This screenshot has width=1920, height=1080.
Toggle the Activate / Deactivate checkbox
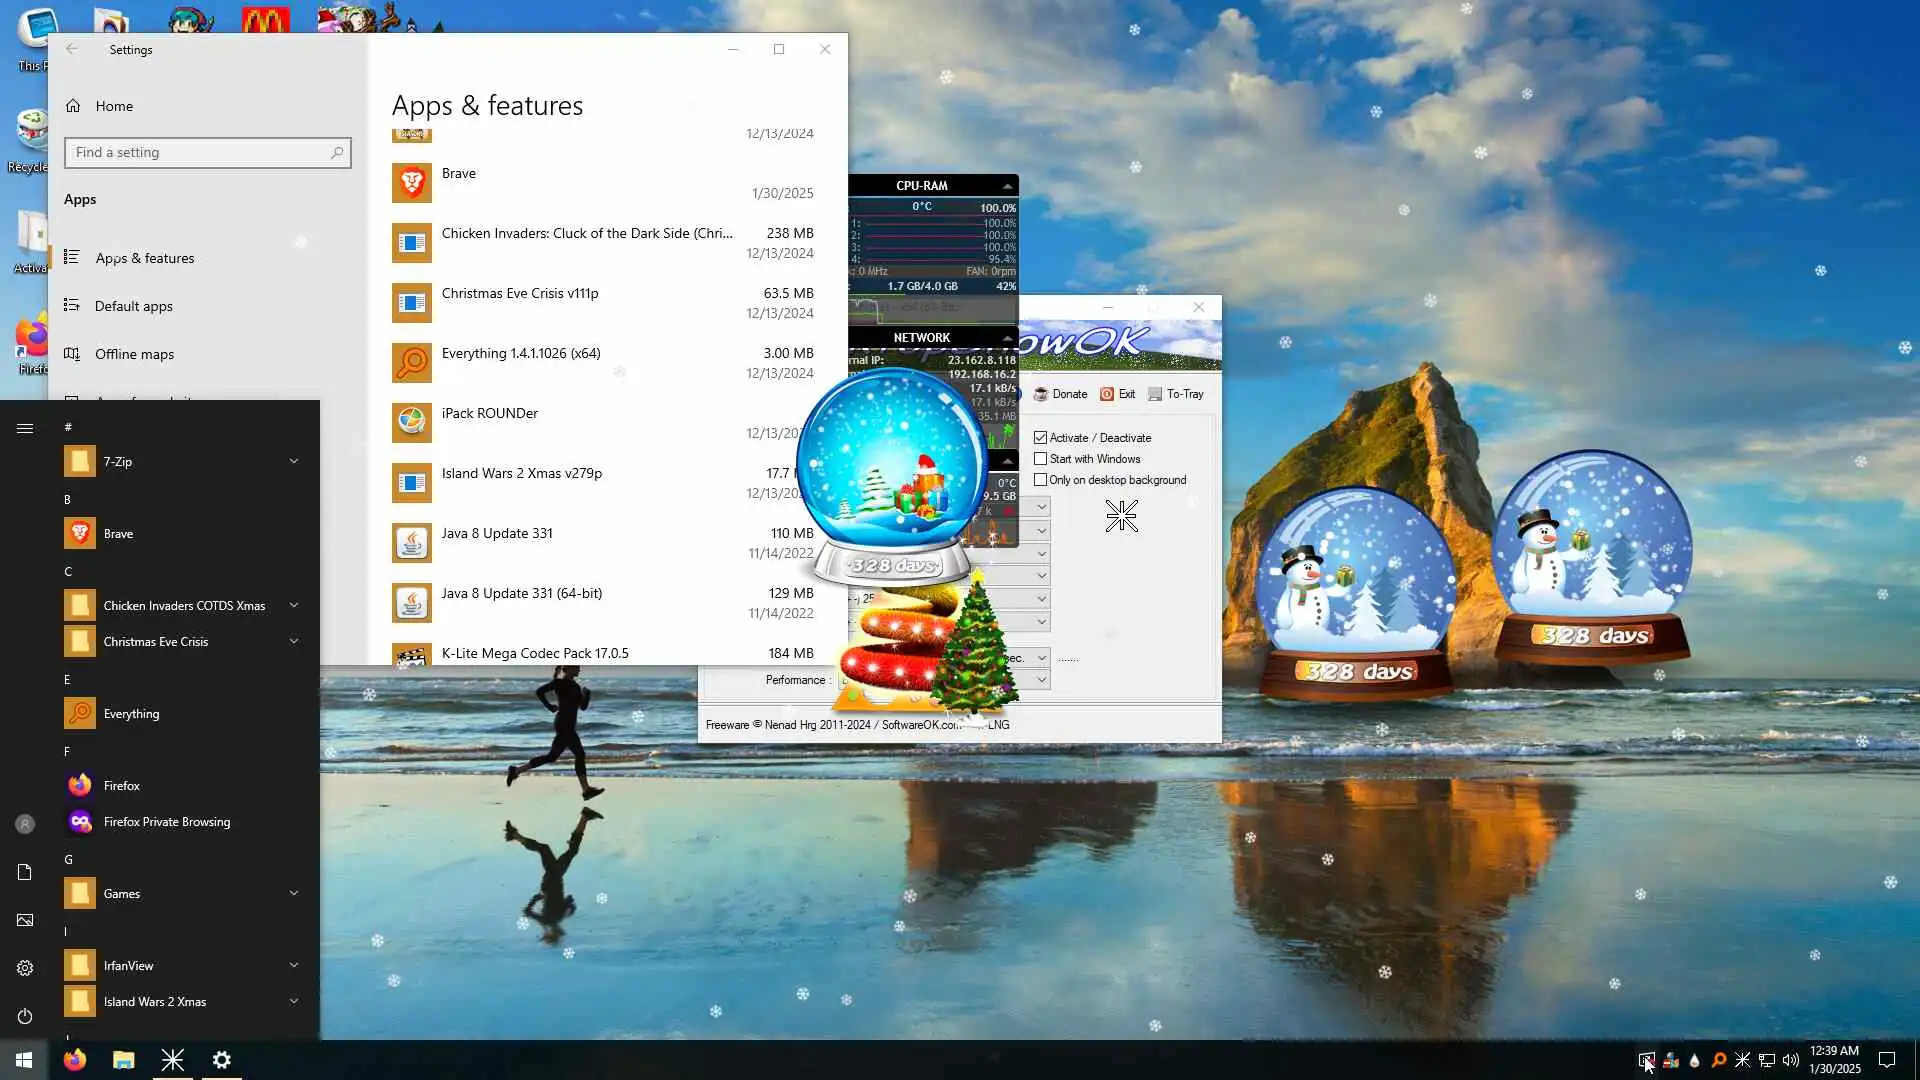(x=1041, y=438)
